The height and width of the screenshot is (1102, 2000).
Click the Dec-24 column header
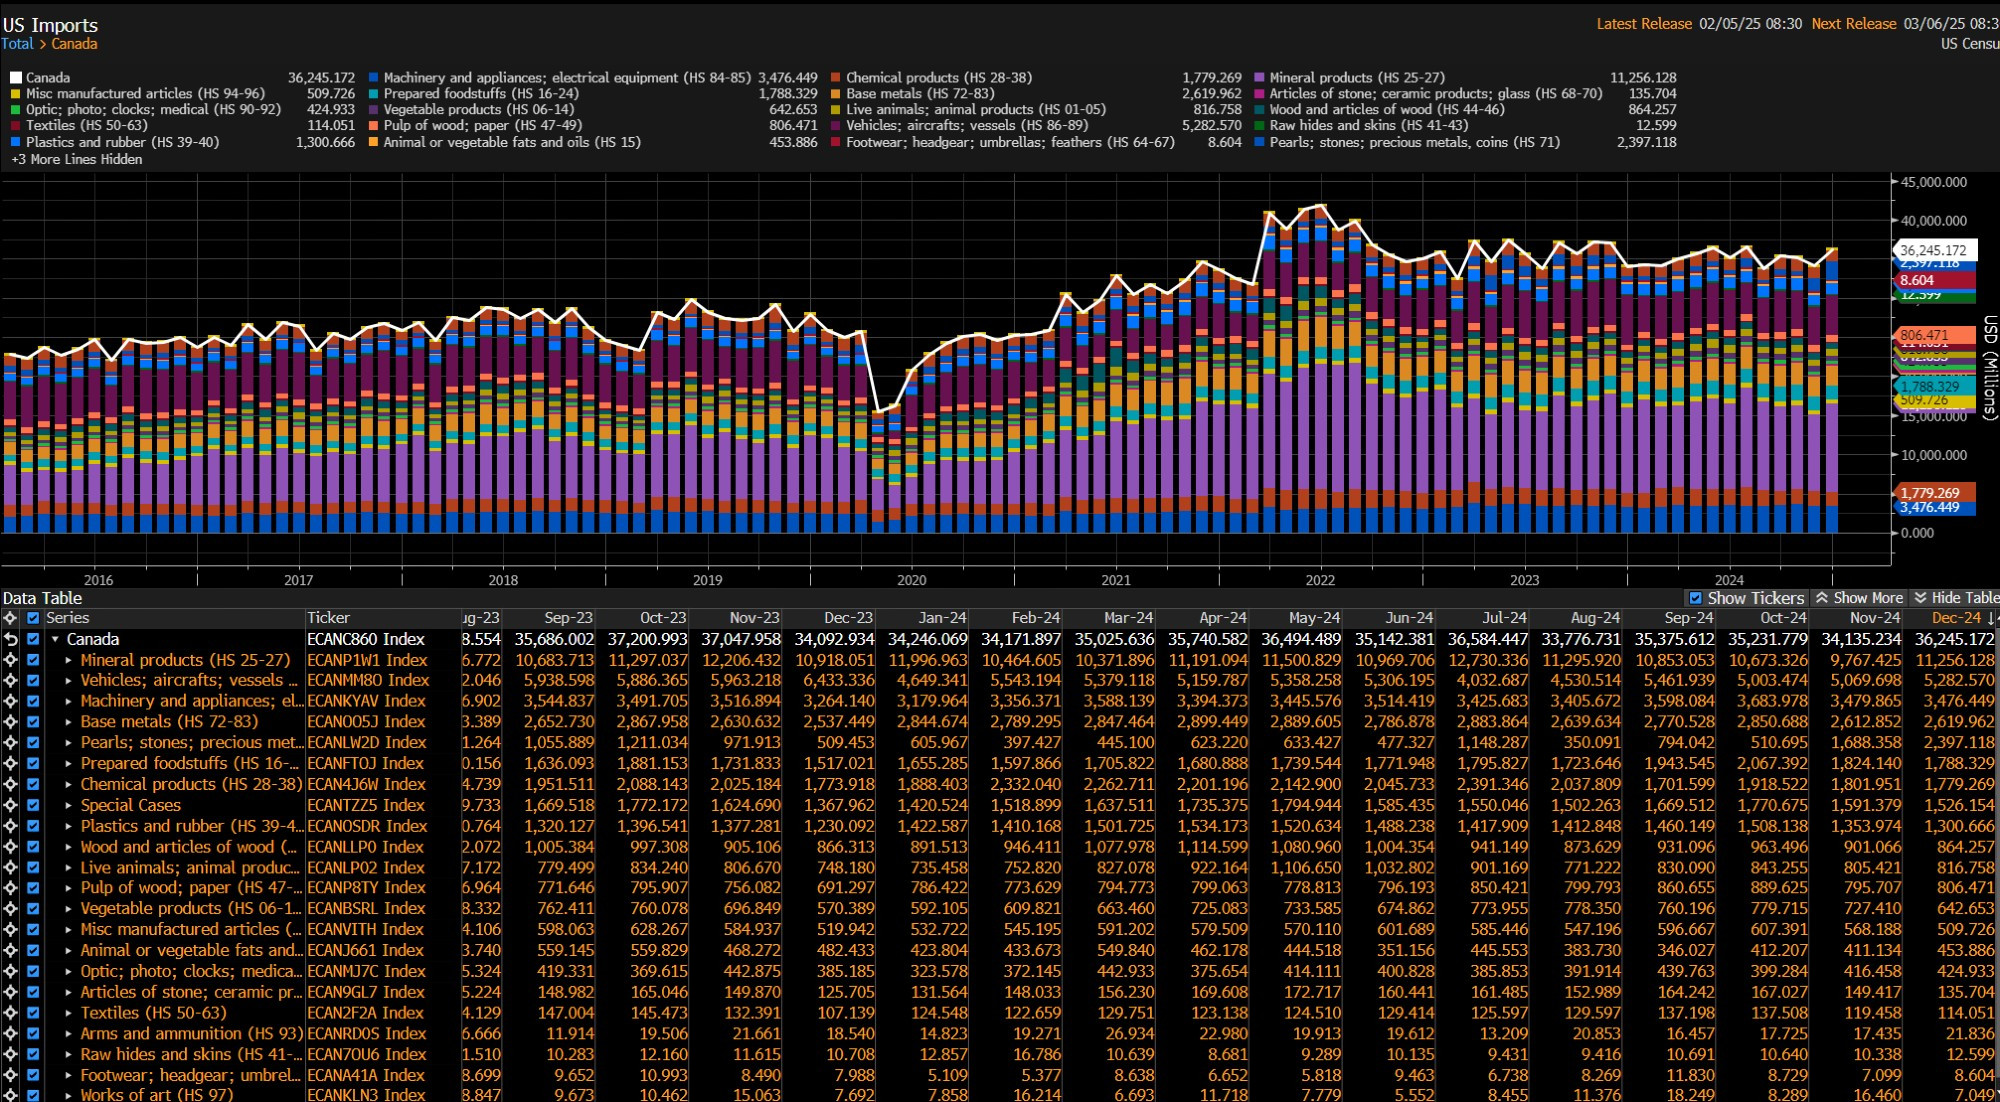pos(1956,618)
